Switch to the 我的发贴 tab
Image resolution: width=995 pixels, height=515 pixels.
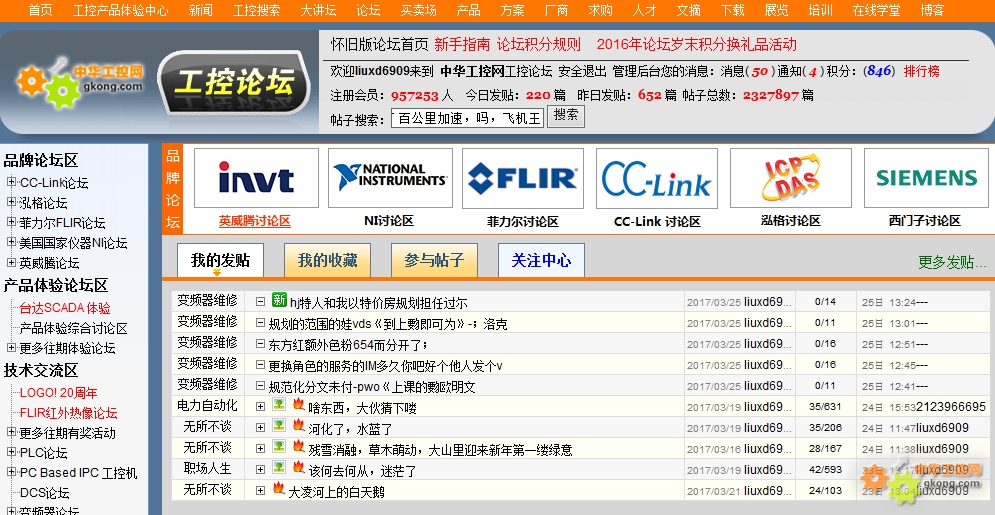click(220, 261)
